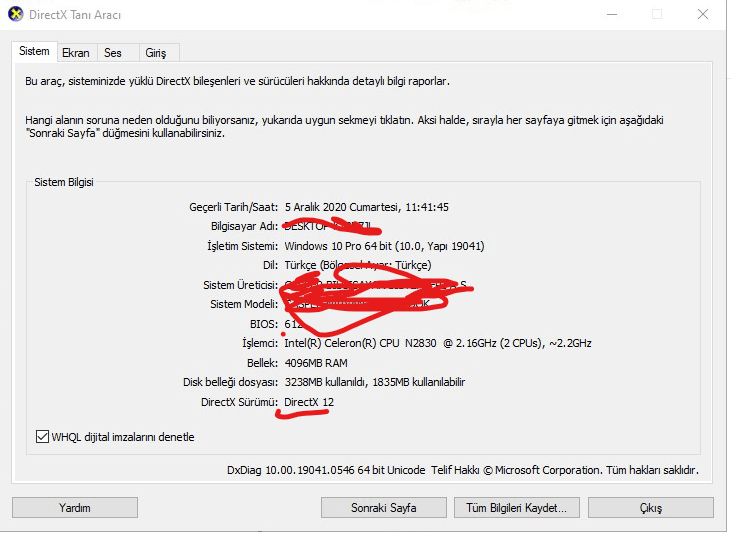Image resolution: width=731 pixels, height=533 pixels.
Task: Click the Geçerli Tarih/Saat label
Action: [x=234, y=207]
